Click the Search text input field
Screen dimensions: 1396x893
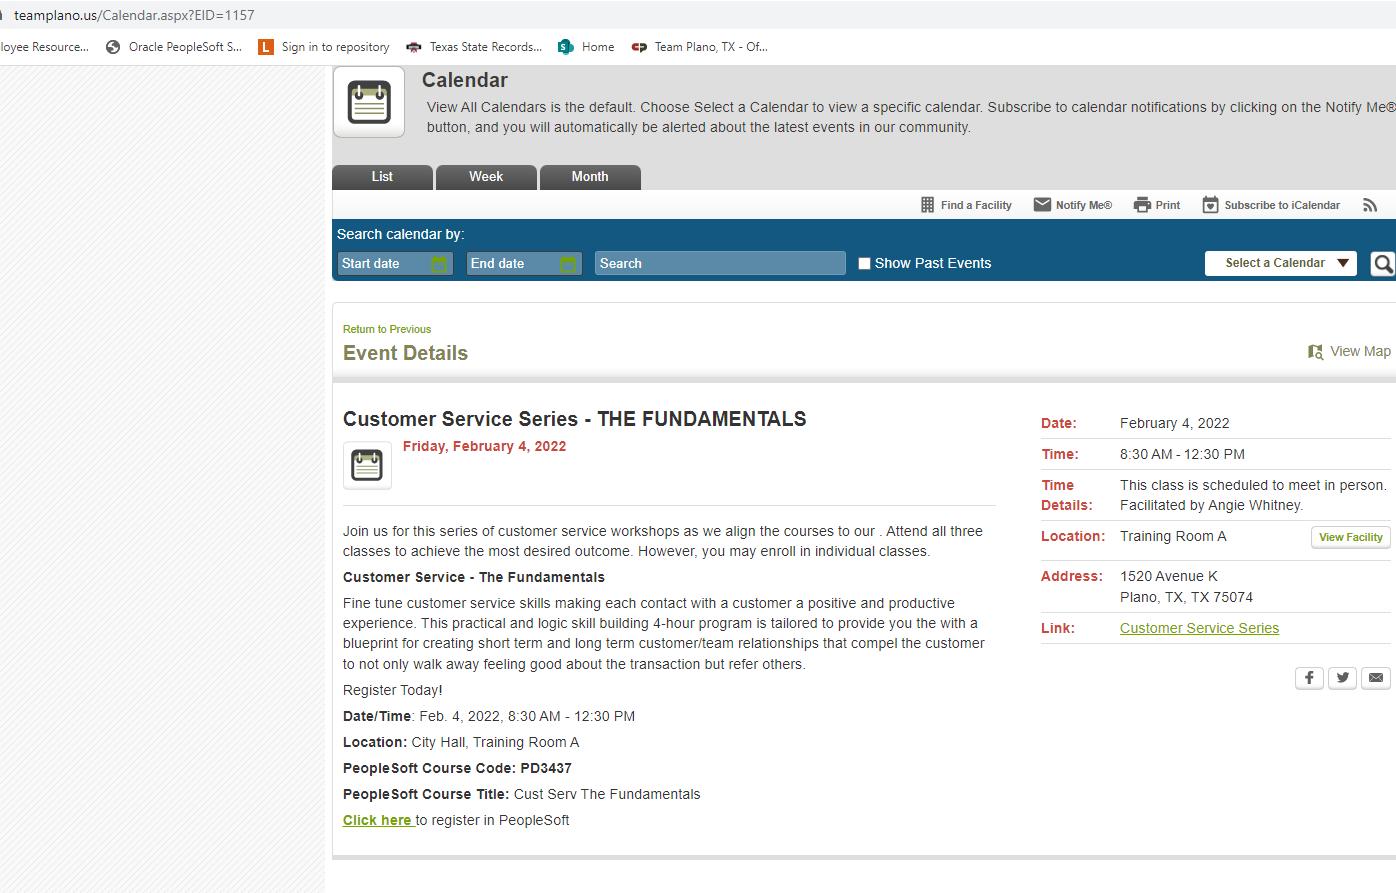point(720,263)
